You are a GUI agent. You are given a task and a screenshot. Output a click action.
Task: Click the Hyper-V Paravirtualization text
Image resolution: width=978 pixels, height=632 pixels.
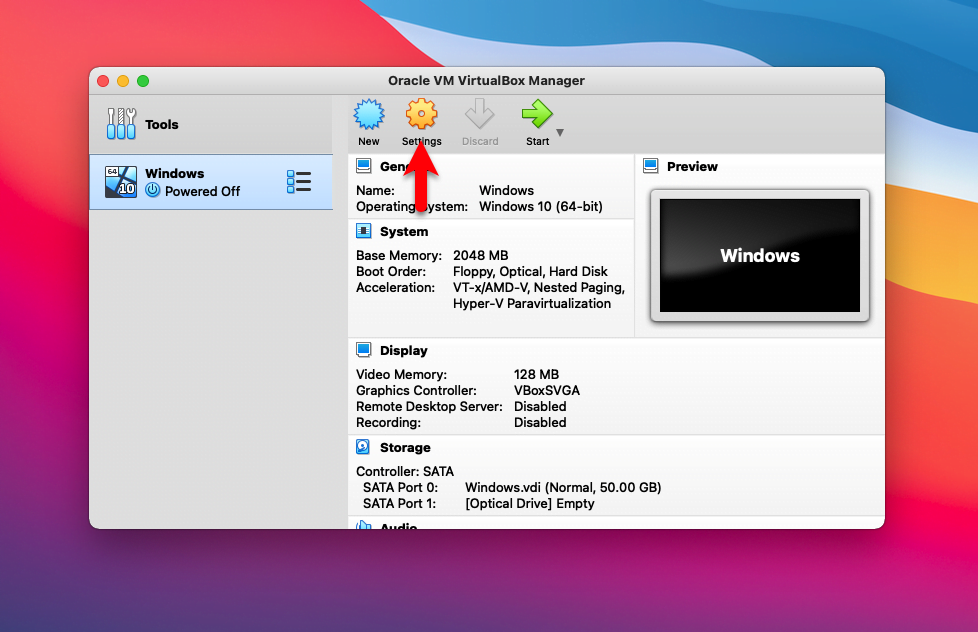(532, 303)
